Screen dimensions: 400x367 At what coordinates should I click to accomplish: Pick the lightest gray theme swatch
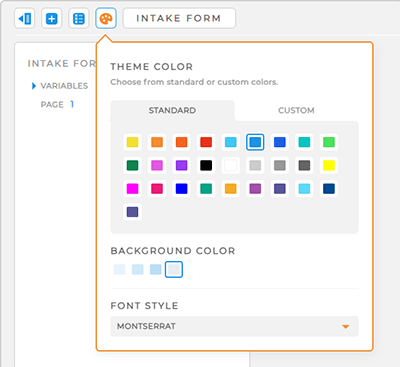[255, 166]
